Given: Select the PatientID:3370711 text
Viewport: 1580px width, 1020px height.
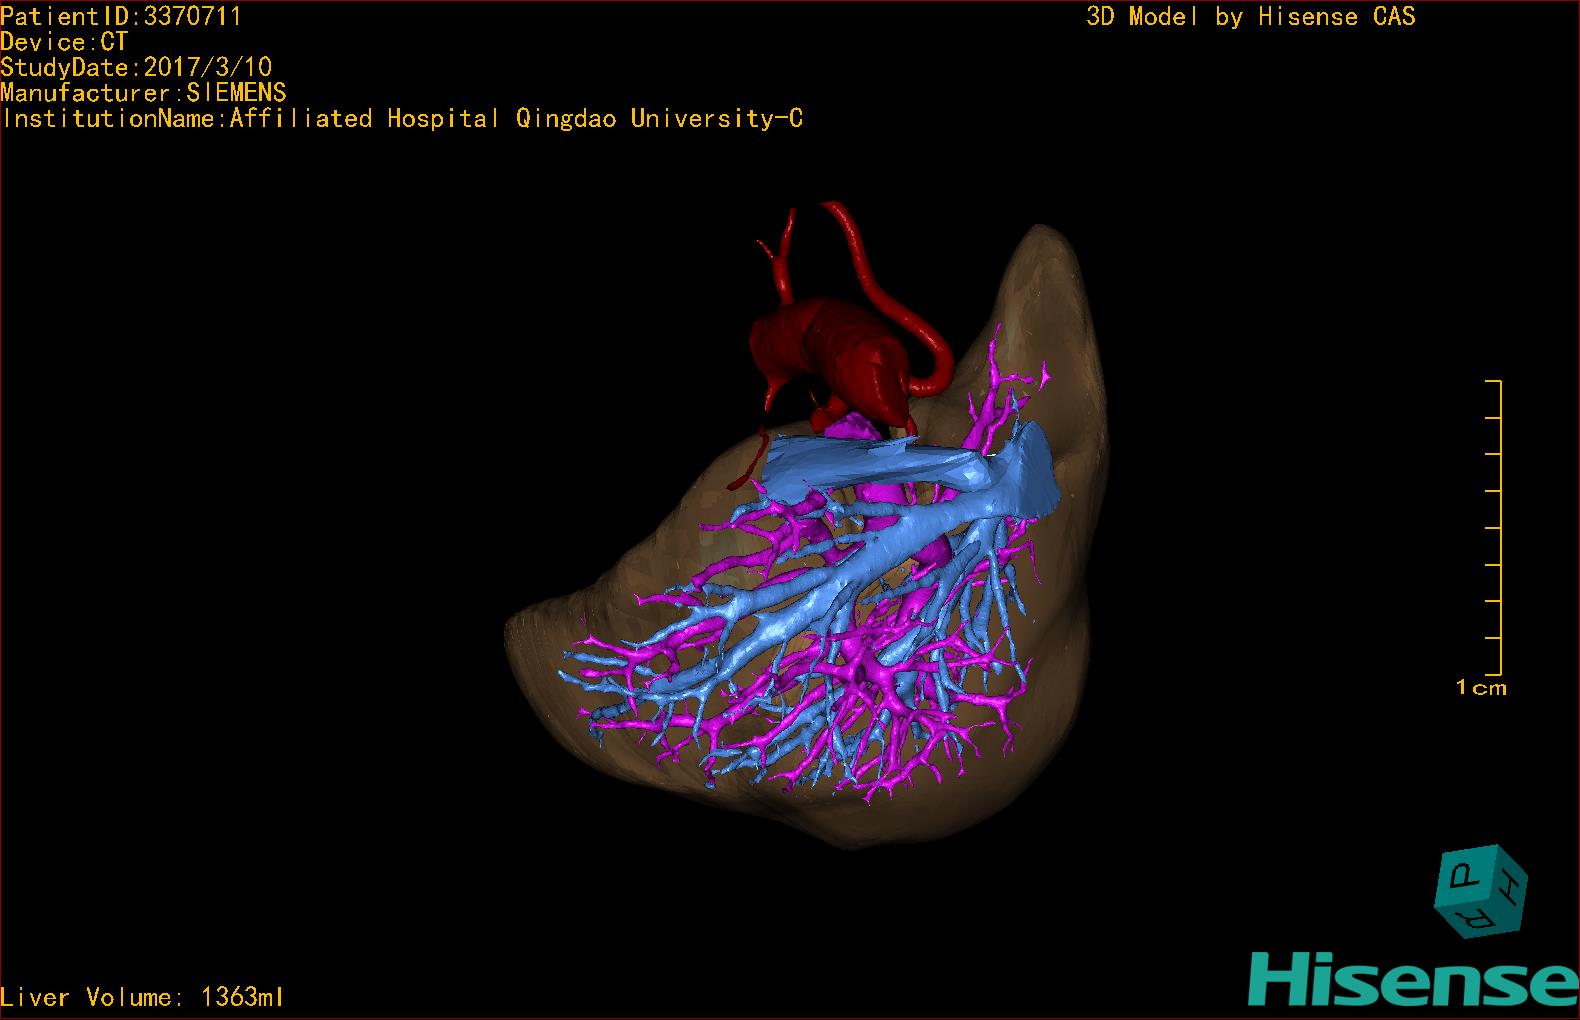Looking at the screenshot, I should pos(121,16).
